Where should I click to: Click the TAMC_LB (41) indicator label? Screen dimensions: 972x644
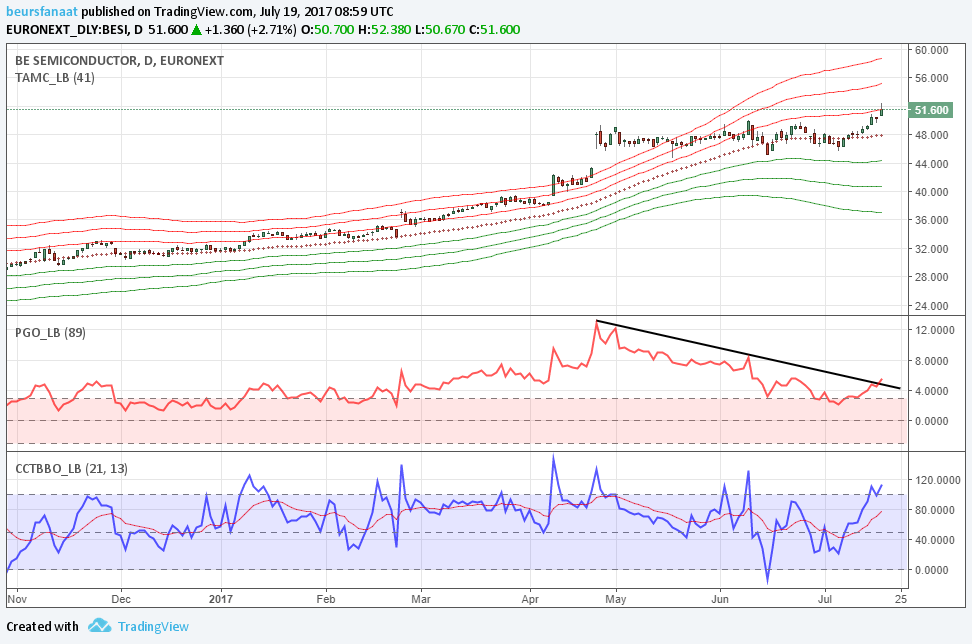point(55,77)
